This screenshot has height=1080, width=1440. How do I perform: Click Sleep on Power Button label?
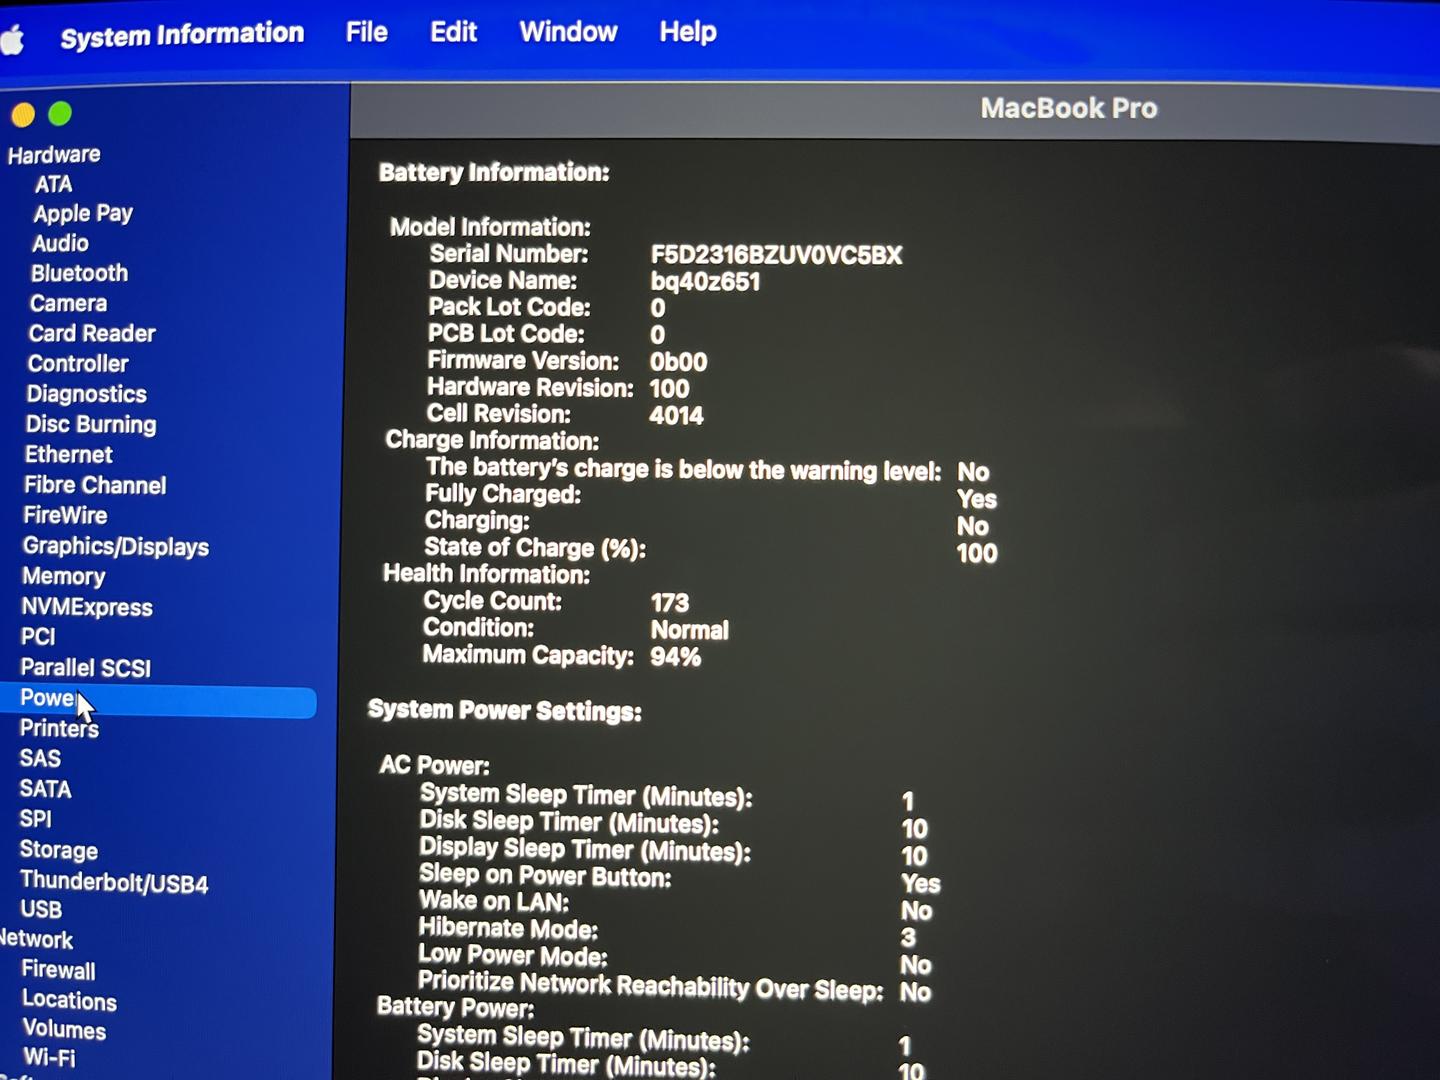coord(545,876)
